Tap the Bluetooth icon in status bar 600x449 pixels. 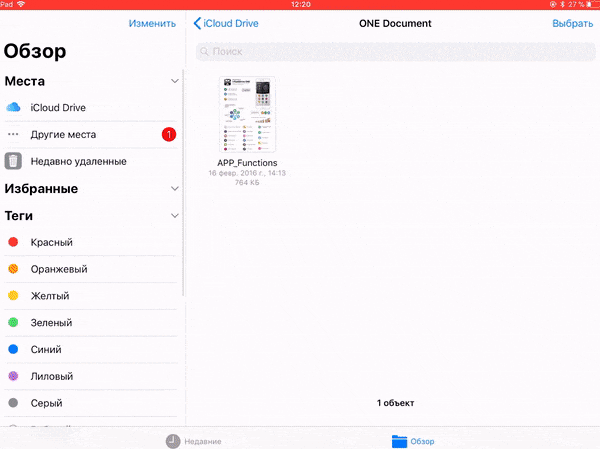point(562,4)
